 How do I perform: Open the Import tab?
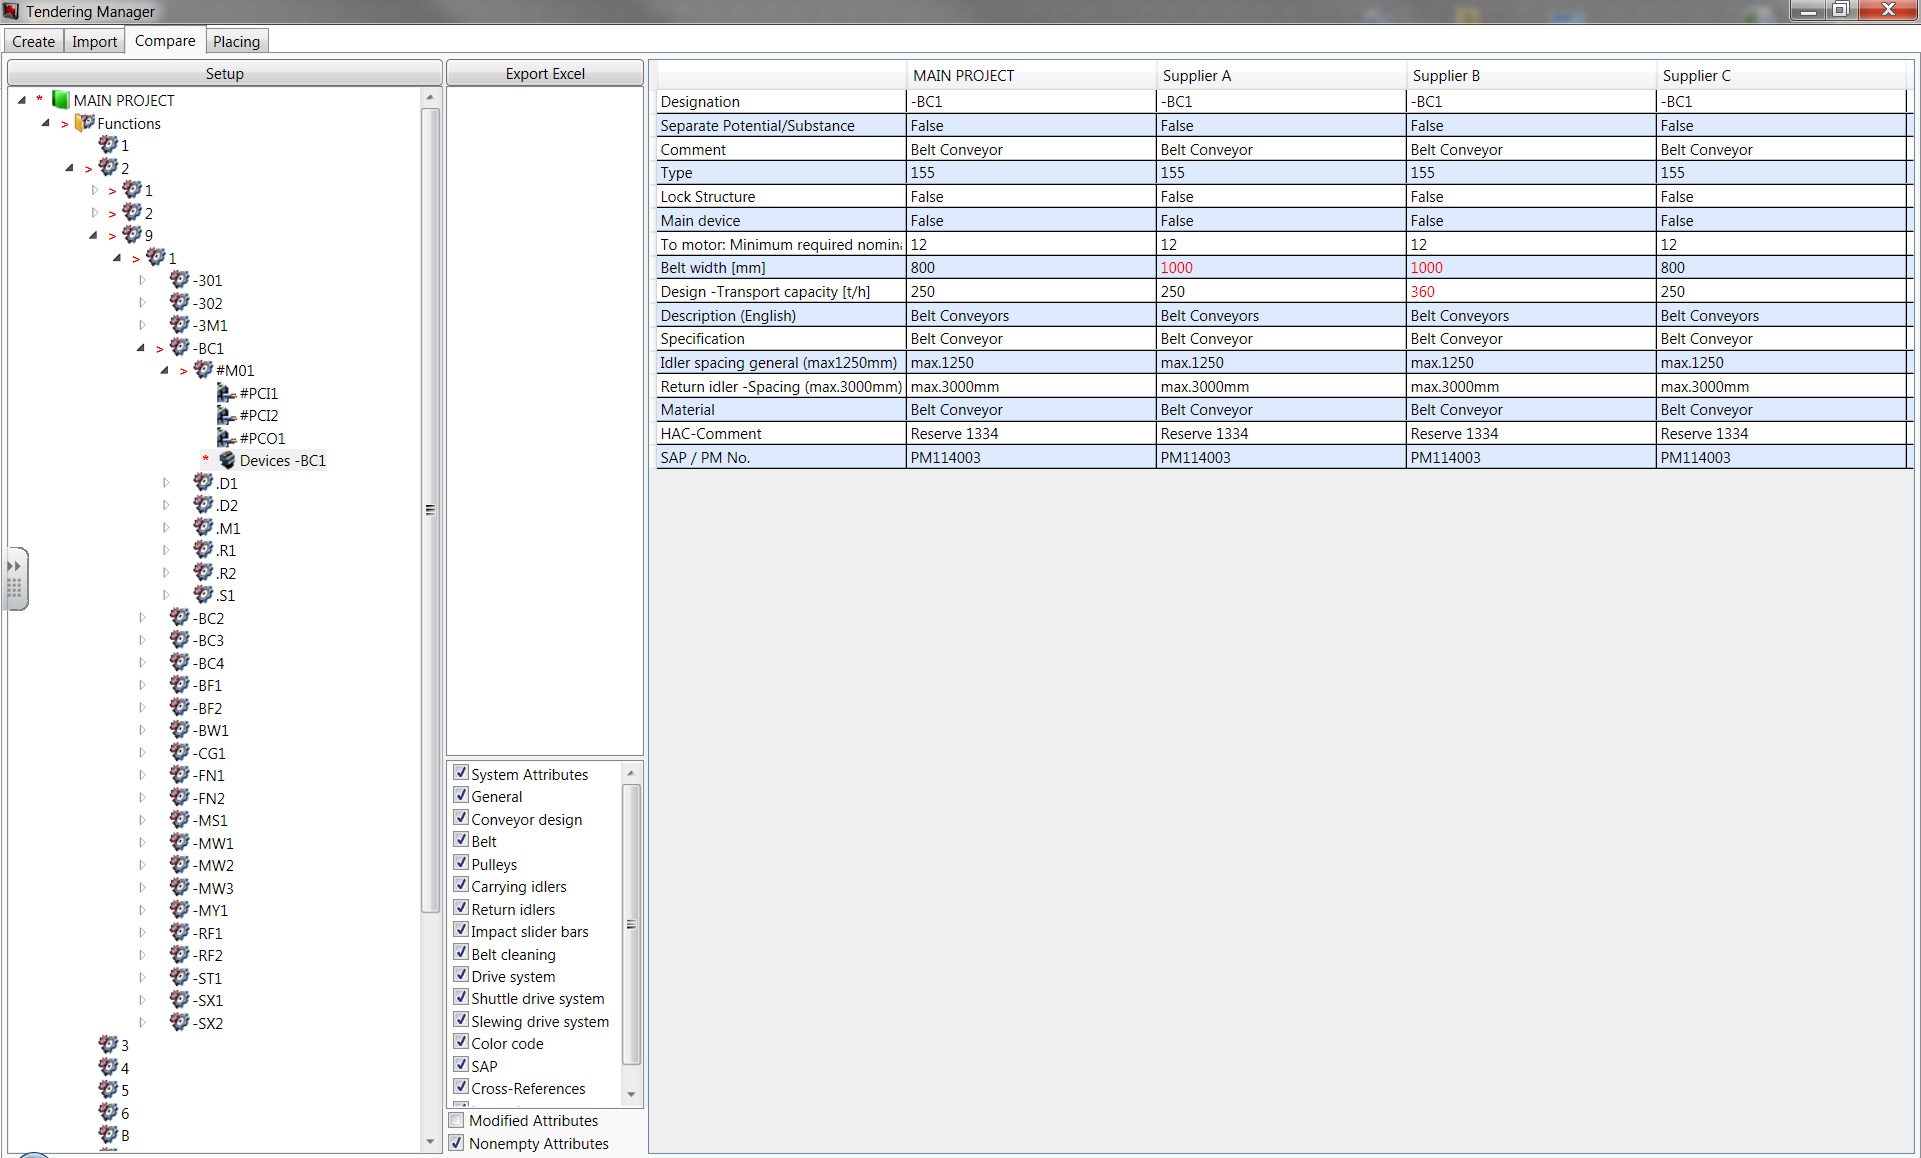coord(94,41)
